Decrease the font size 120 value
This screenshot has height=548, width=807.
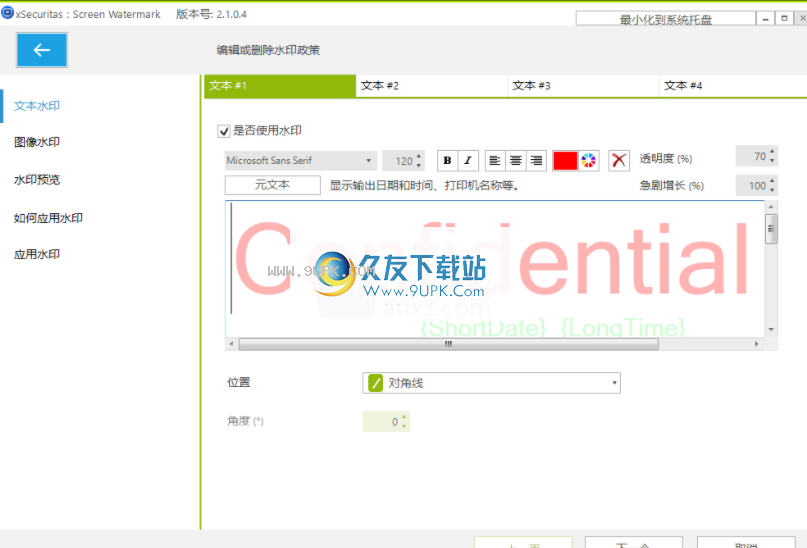[x=418, y=165]
